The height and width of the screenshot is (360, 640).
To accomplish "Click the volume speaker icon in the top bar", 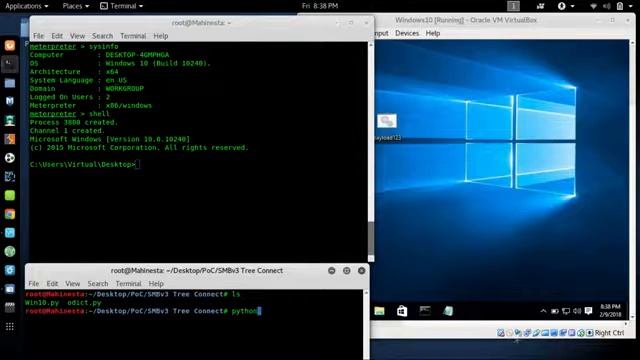I will pos(607,6).
